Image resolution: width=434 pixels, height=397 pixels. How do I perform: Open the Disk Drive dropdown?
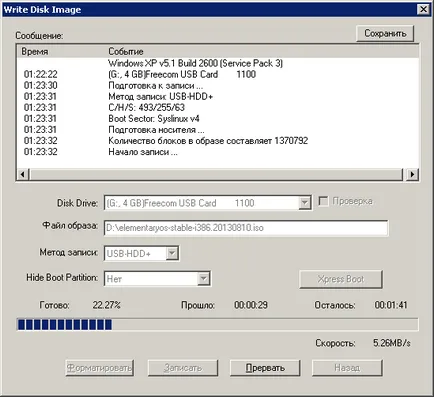point(304,203)
